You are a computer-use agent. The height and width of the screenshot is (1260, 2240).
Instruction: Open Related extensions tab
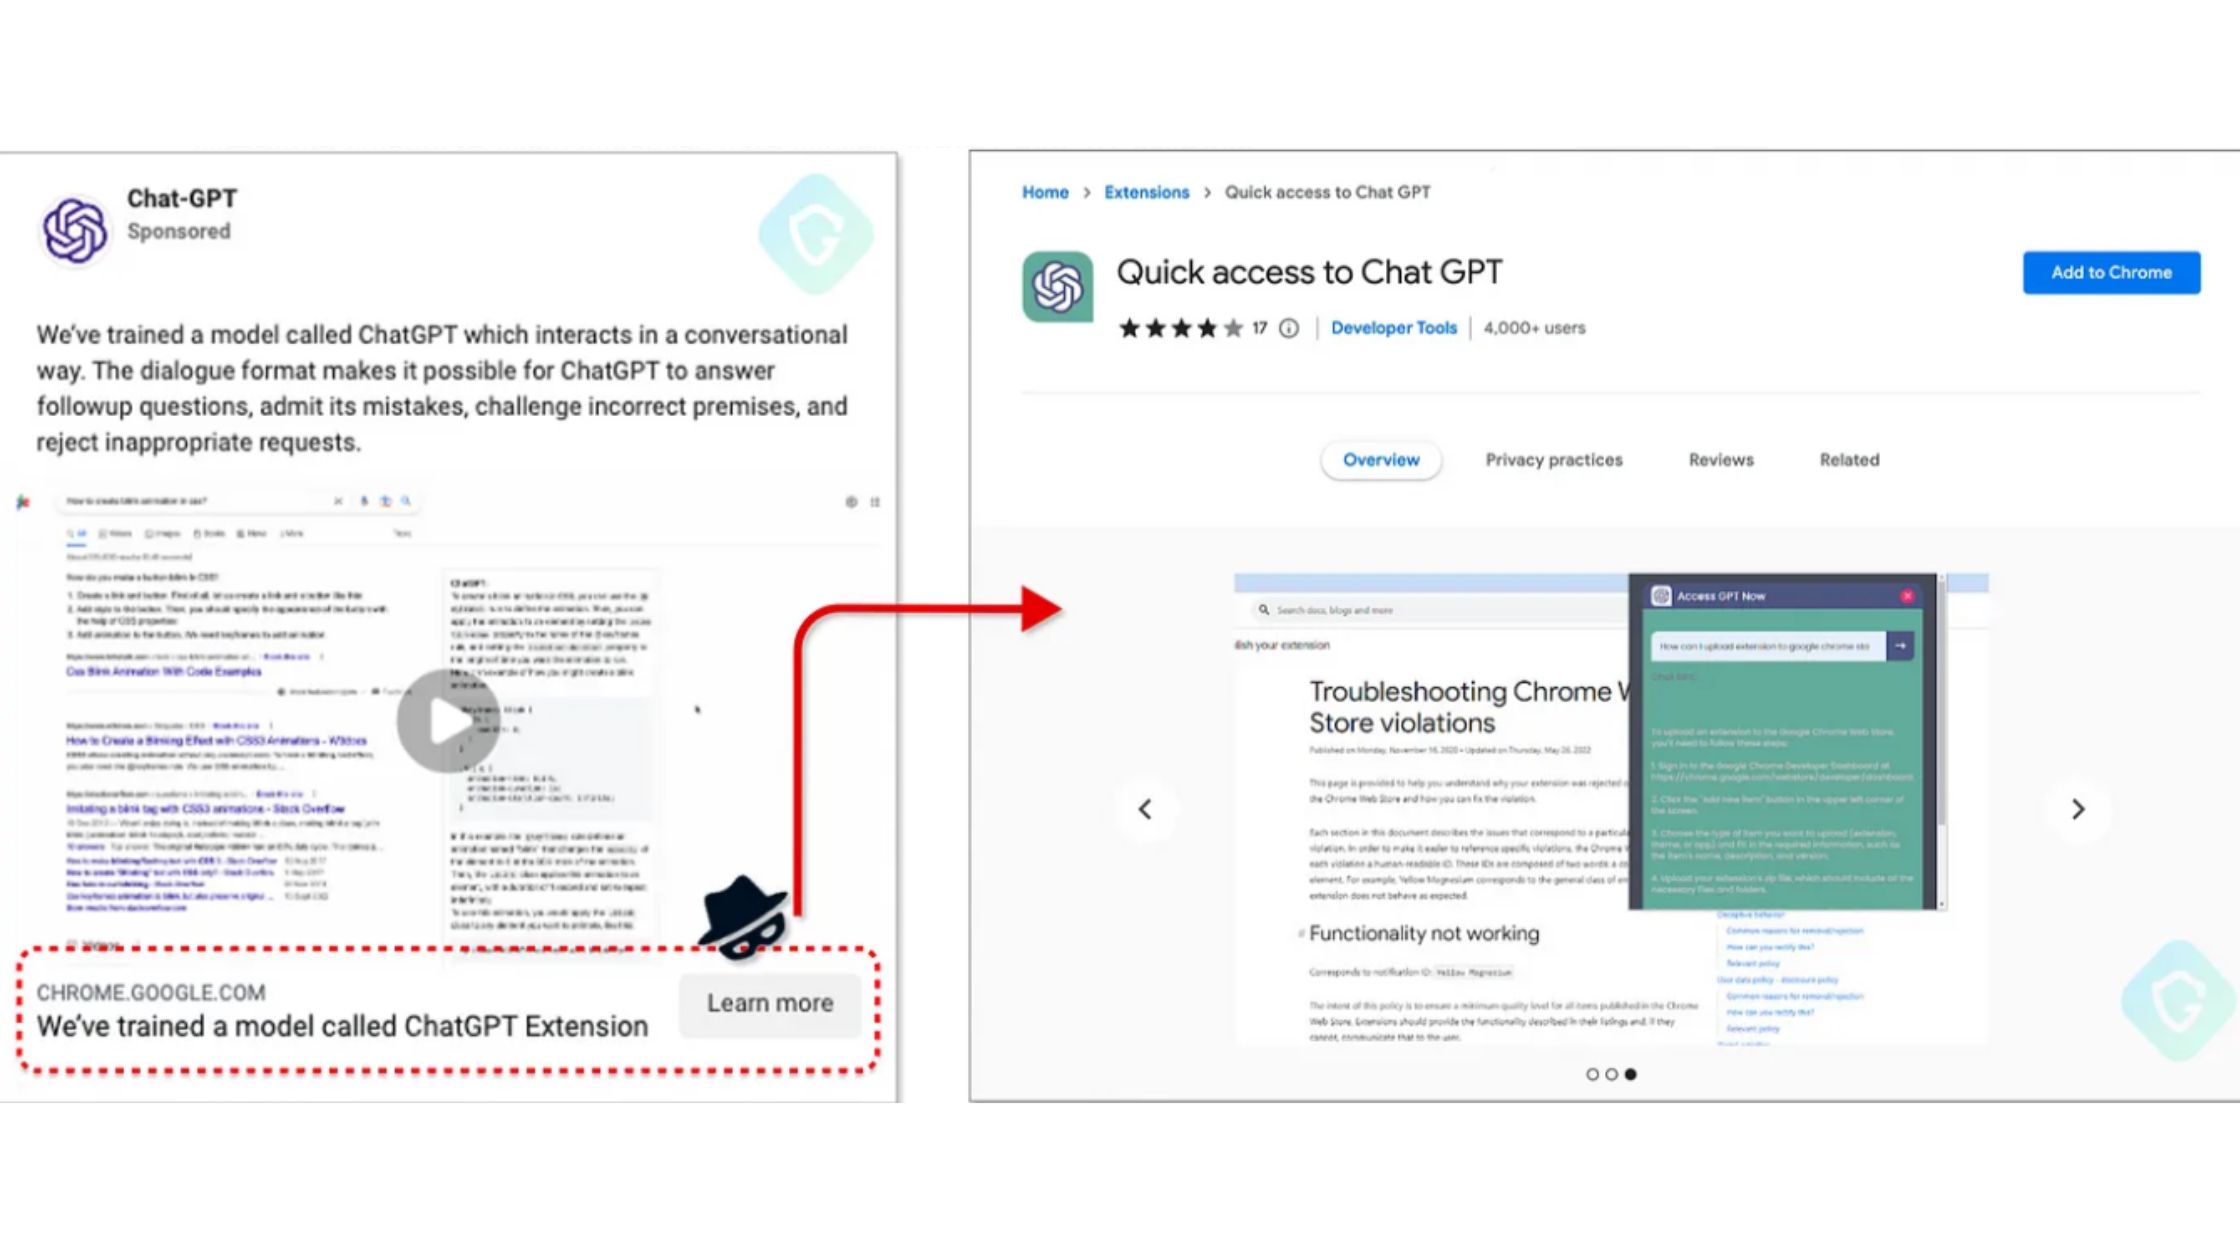click(1848, 458)
